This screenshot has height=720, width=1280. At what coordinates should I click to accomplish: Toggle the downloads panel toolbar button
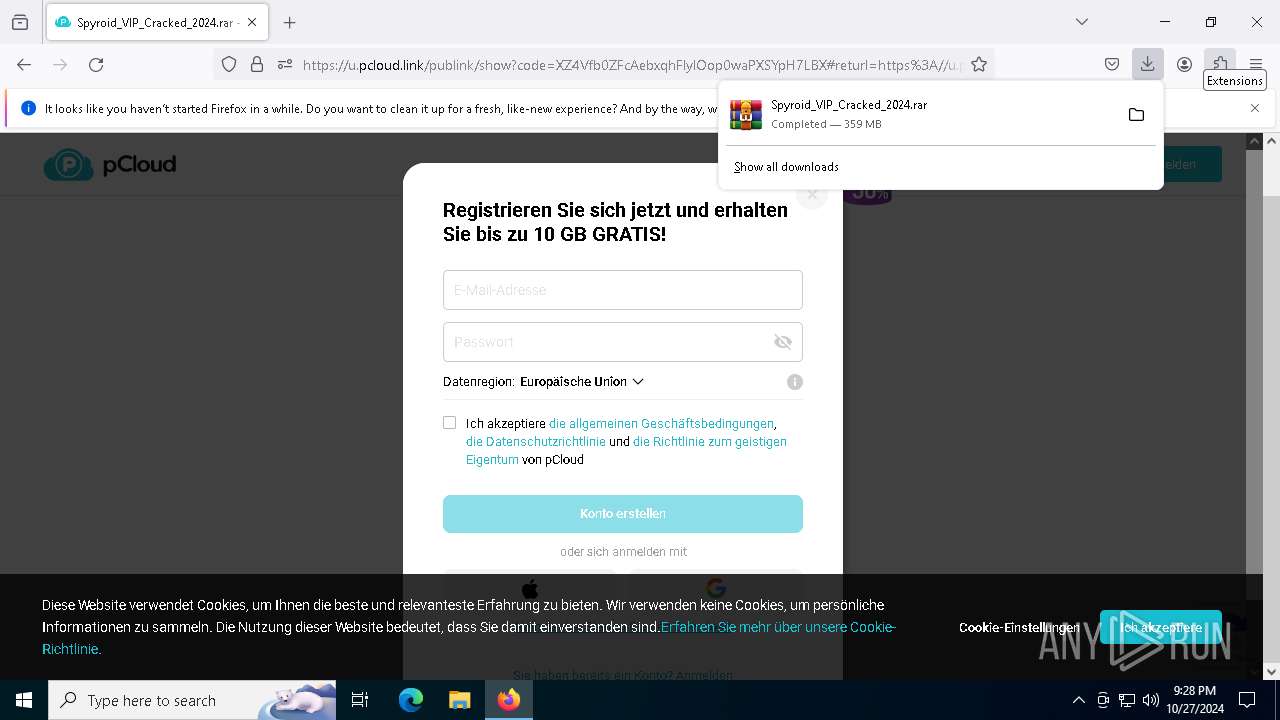pyautogui.click(x=1148, y=64)
